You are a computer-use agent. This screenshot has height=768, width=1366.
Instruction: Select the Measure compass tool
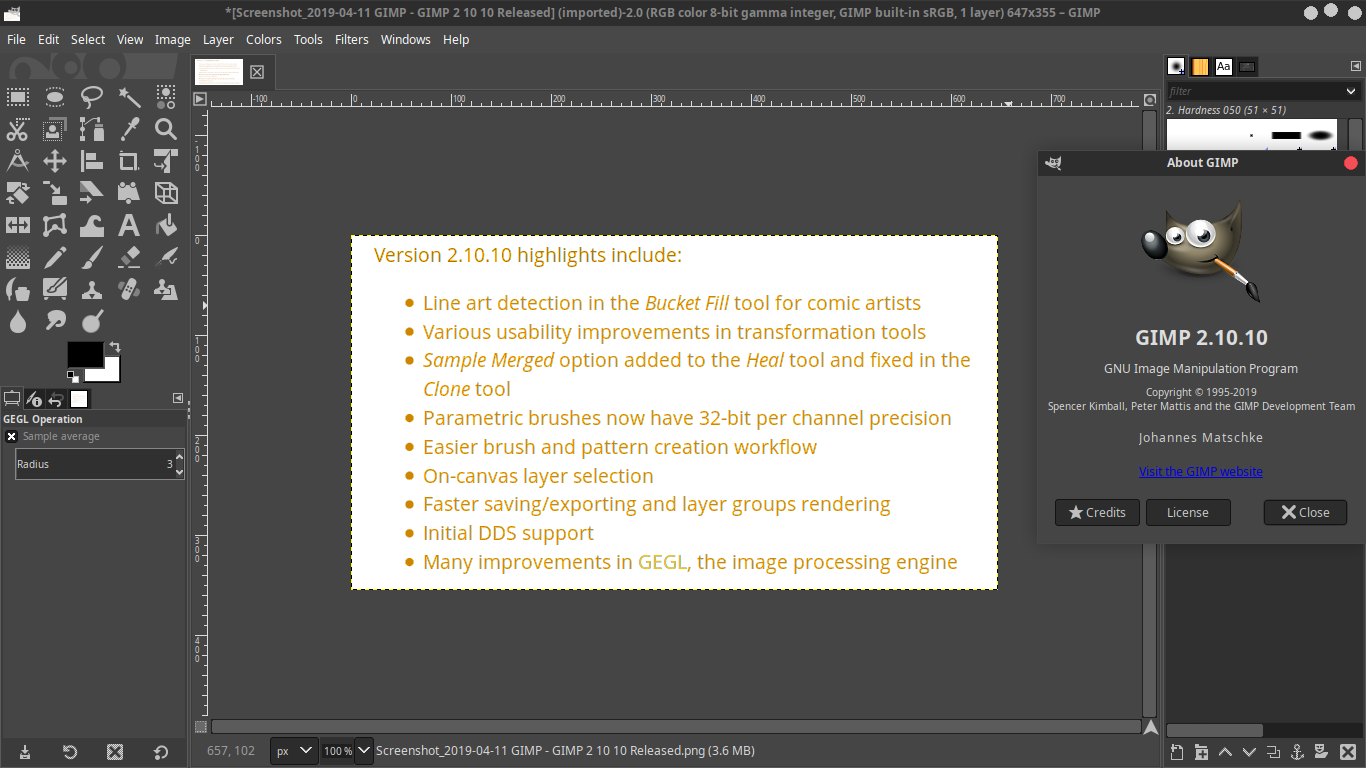(x=18, y=161)
